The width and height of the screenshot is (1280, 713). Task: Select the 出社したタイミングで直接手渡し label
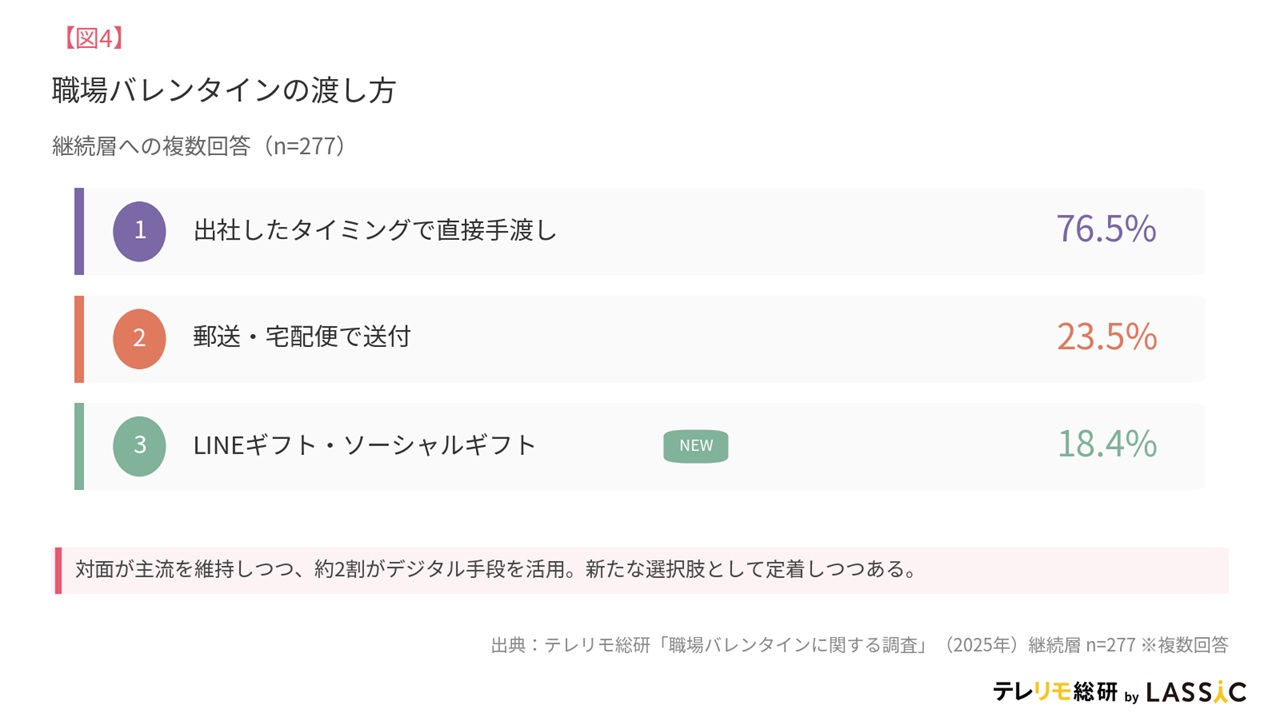pyautogui.click(x=375, y=230)
